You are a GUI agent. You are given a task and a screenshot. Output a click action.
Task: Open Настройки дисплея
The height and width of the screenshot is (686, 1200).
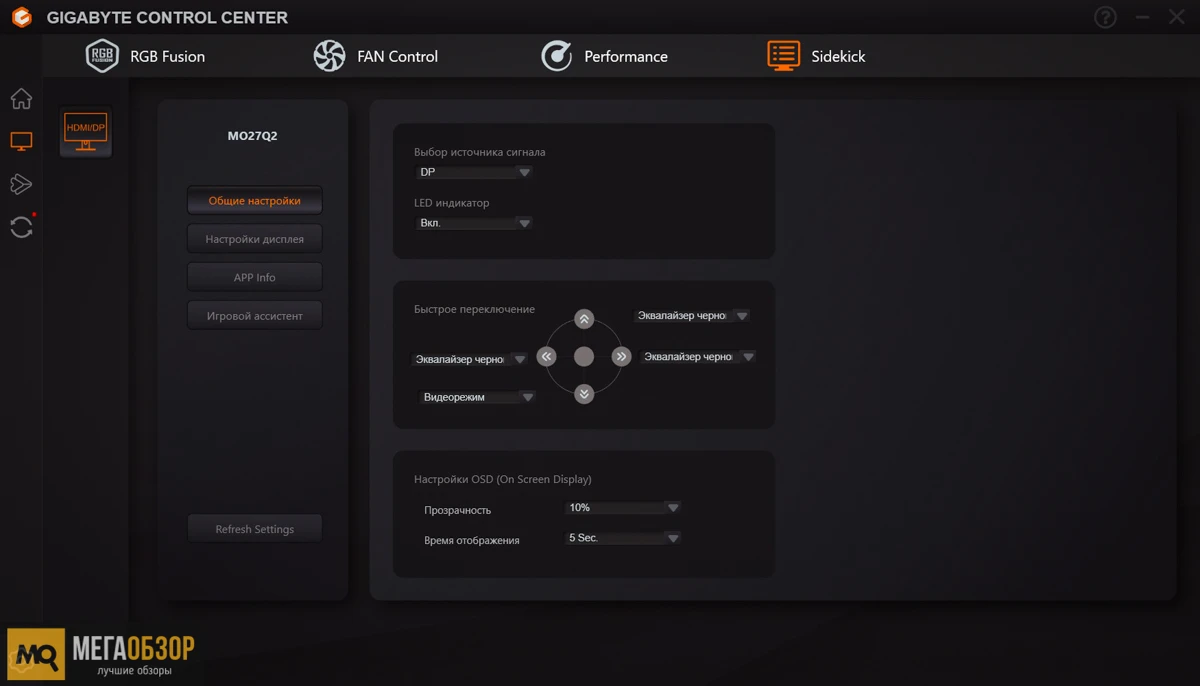click(x=254, y=239)
